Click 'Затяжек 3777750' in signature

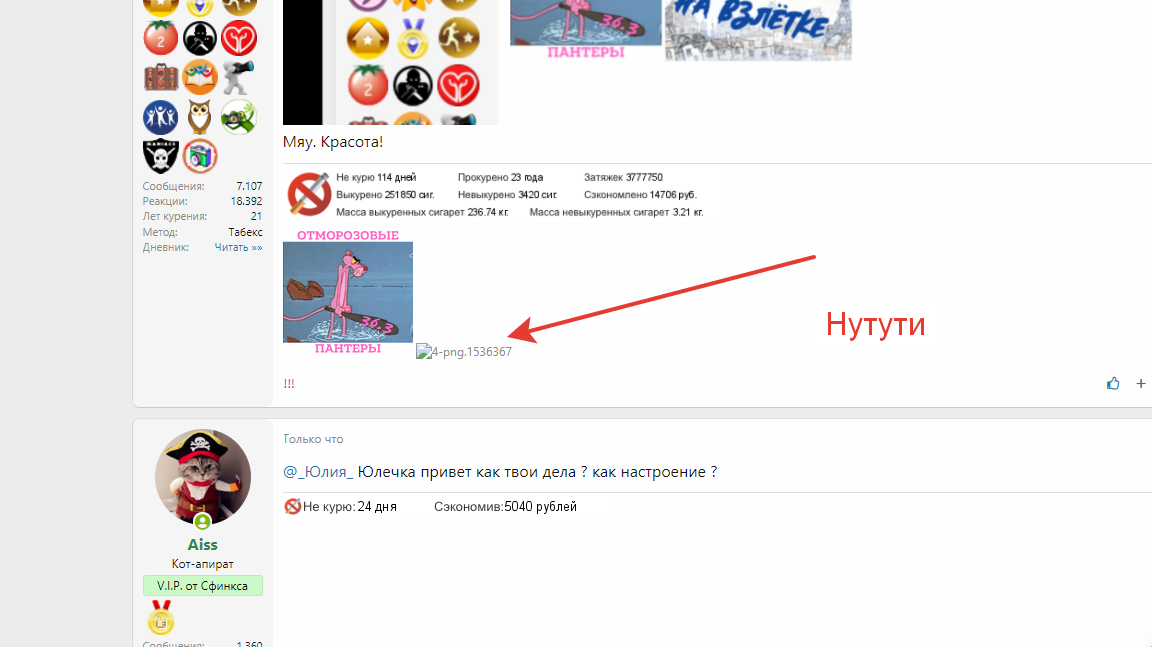pos(623,177)
